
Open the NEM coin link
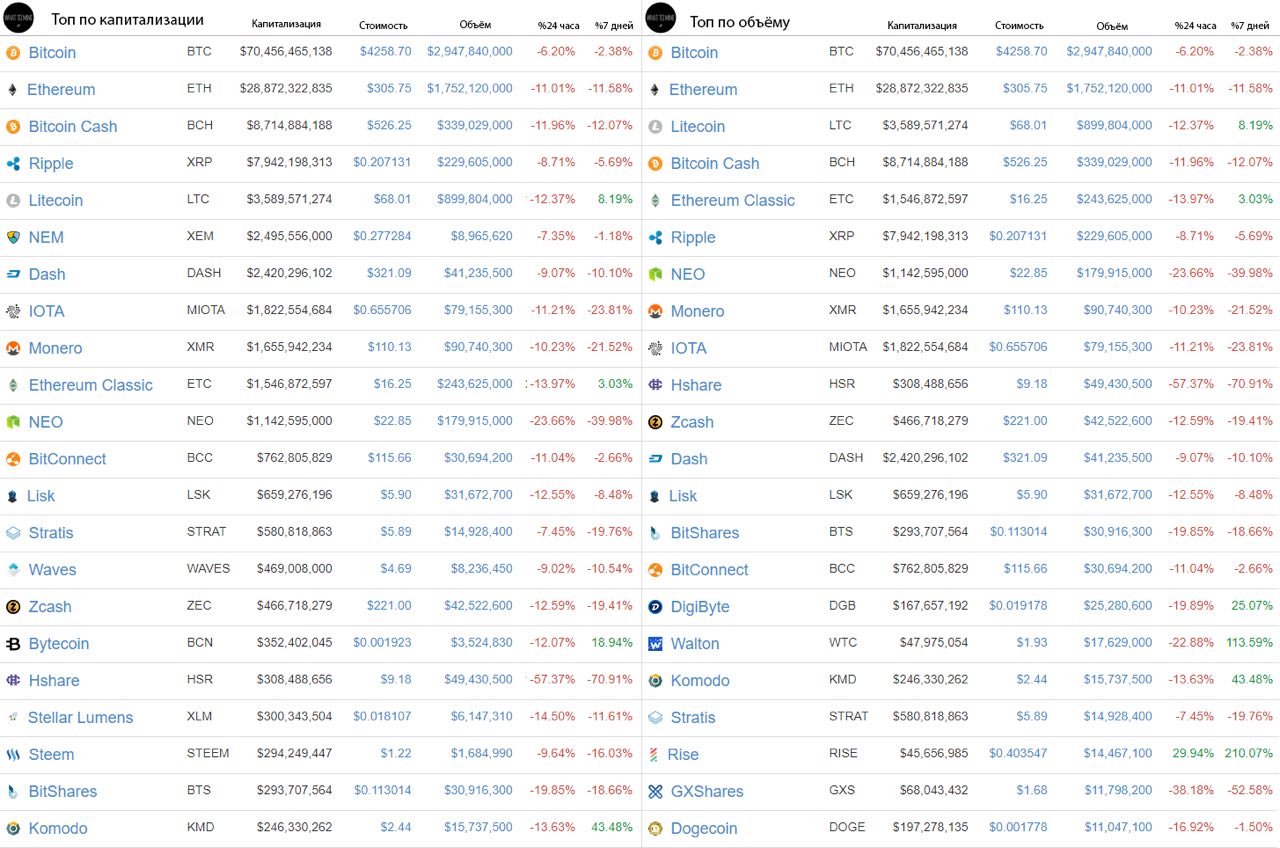coord(46,237)
